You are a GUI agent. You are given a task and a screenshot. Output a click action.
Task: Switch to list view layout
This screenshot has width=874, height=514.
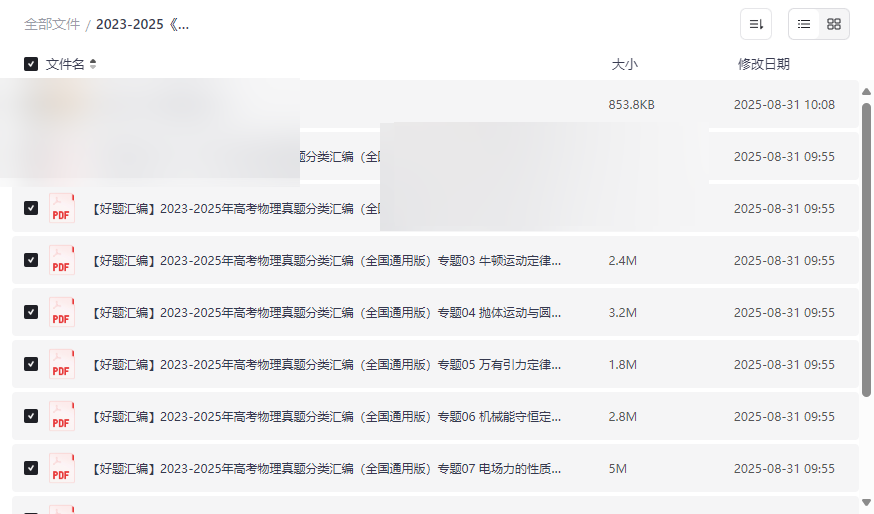pyautogui.click(x=804, y=24)
